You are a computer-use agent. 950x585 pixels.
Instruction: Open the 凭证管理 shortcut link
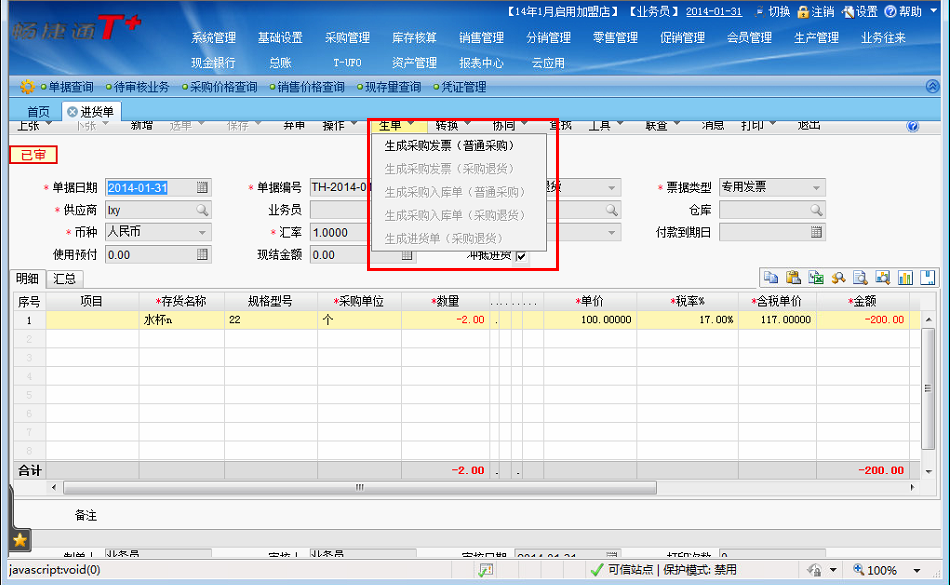click(x=463, y=87)
